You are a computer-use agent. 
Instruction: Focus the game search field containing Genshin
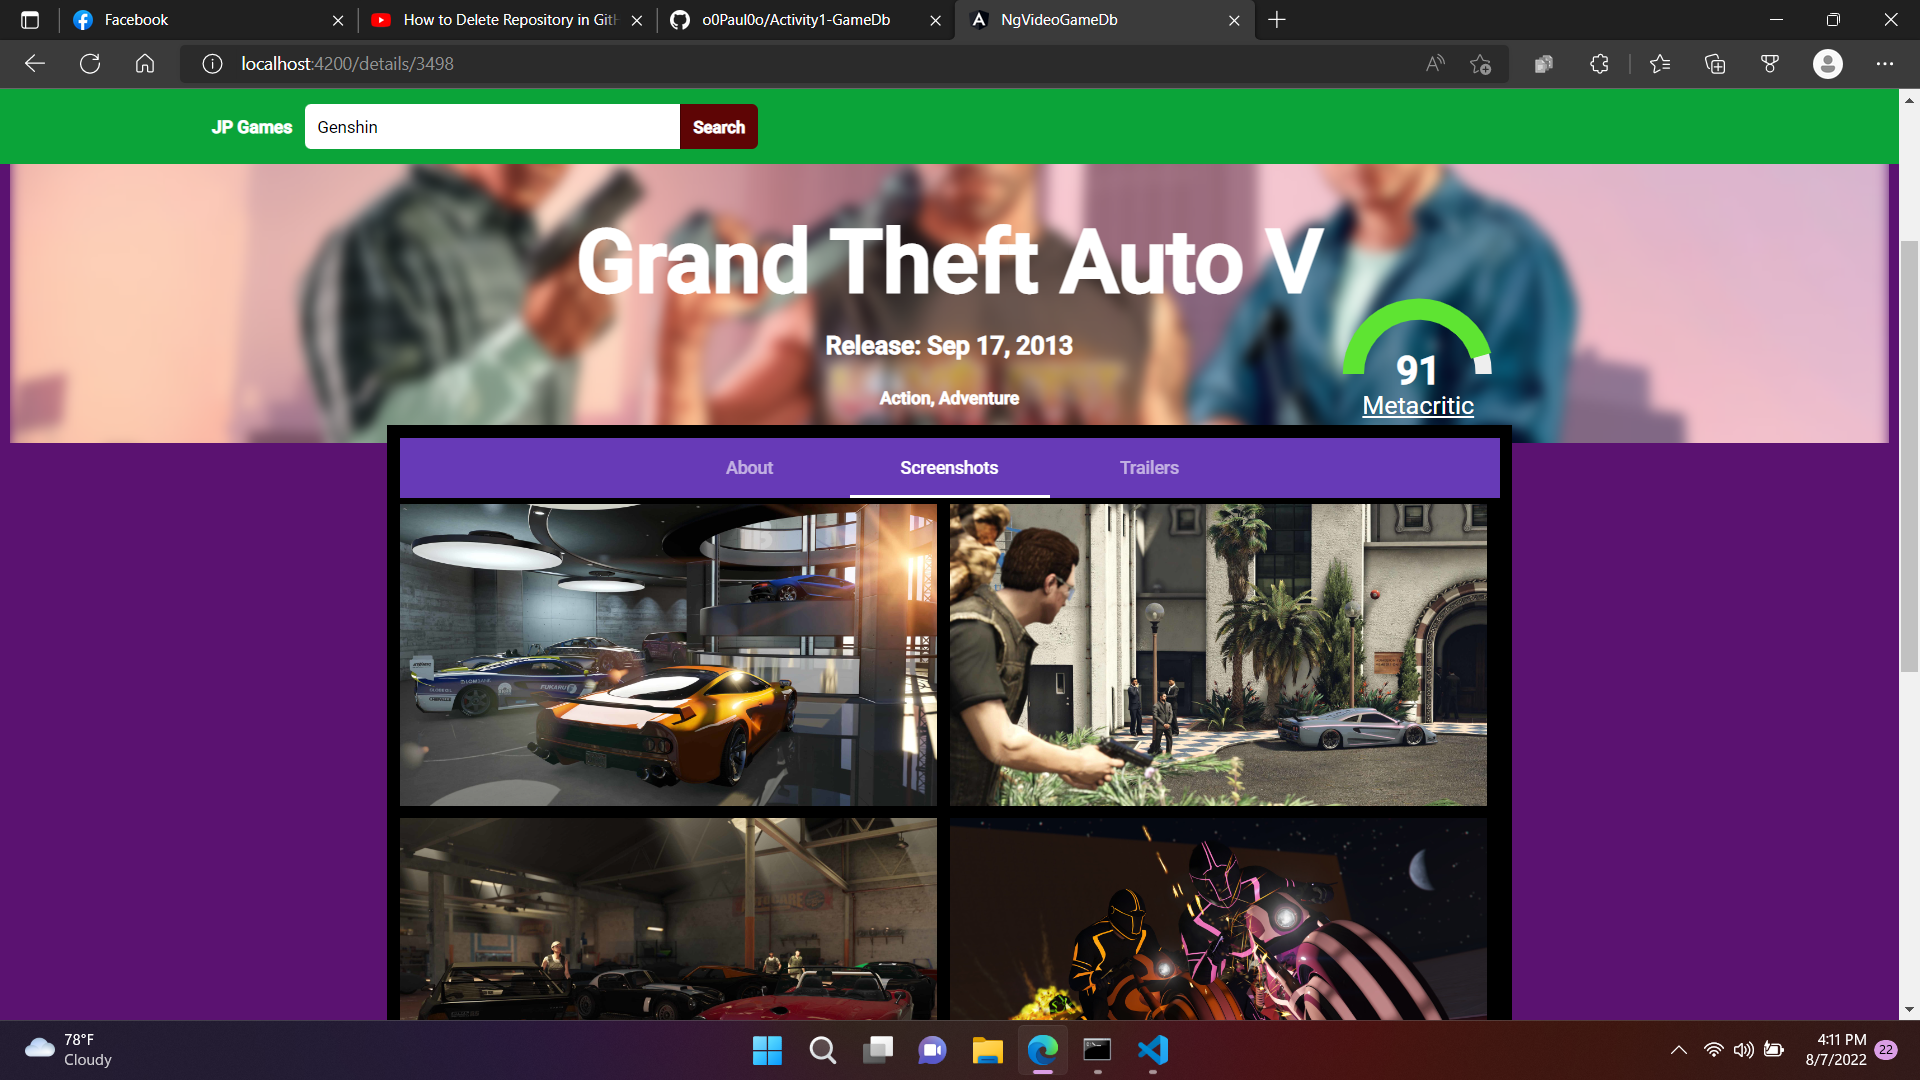click(492, 127)
